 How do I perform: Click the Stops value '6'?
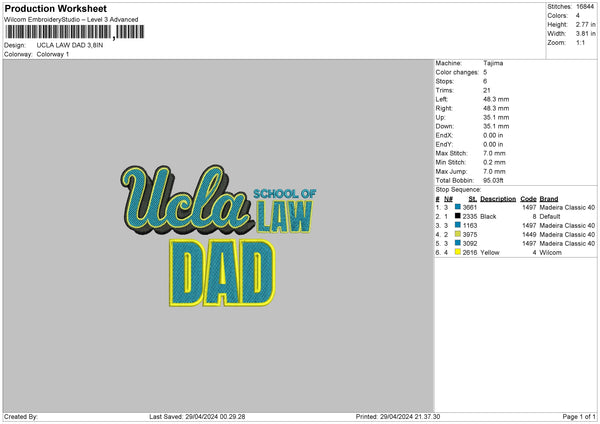tap(485, 82)
